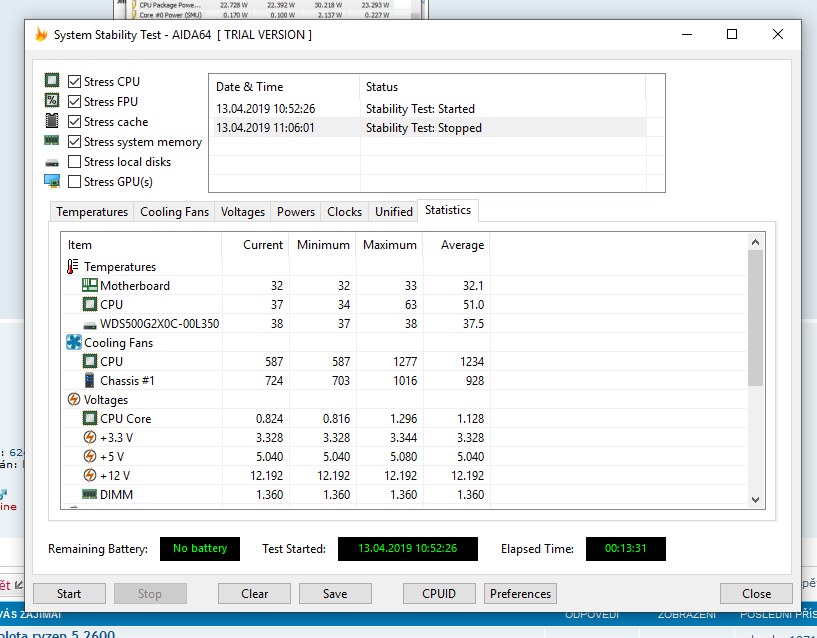Click the Start button
The image size is (817, 638).
pyautogui.click(x=69, y=594)
